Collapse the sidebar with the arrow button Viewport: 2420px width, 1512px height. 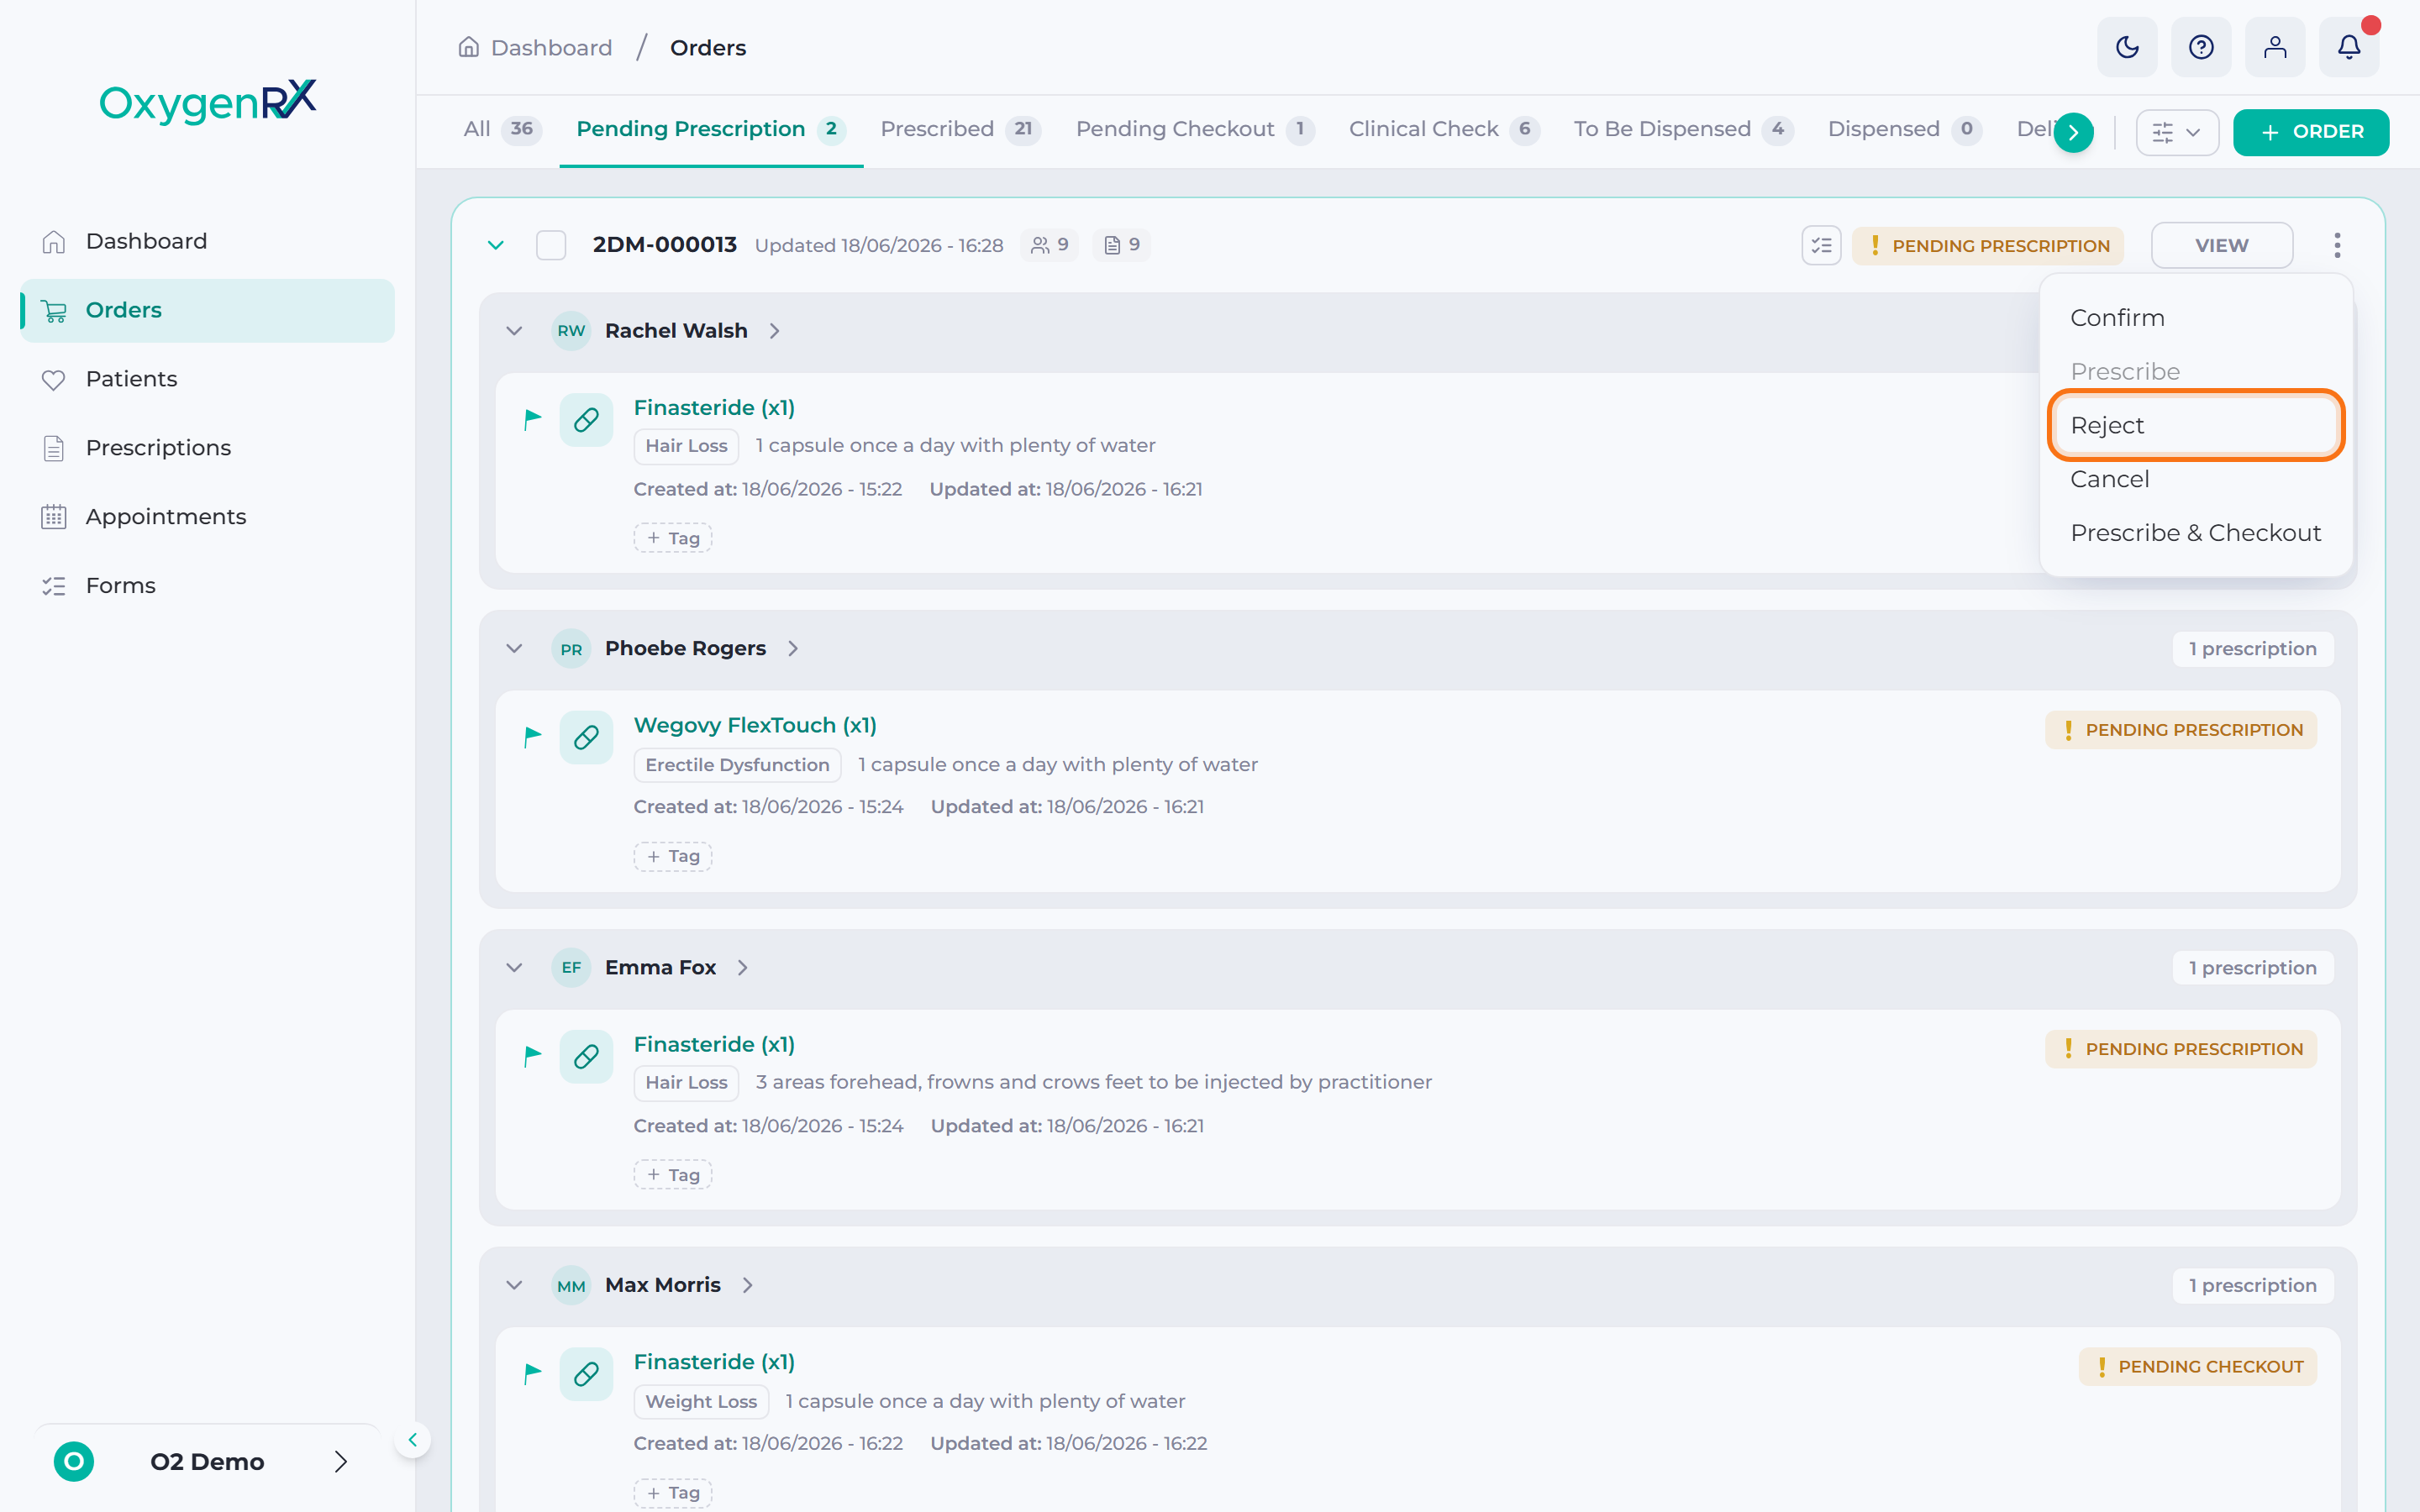tap(412, 1440)
